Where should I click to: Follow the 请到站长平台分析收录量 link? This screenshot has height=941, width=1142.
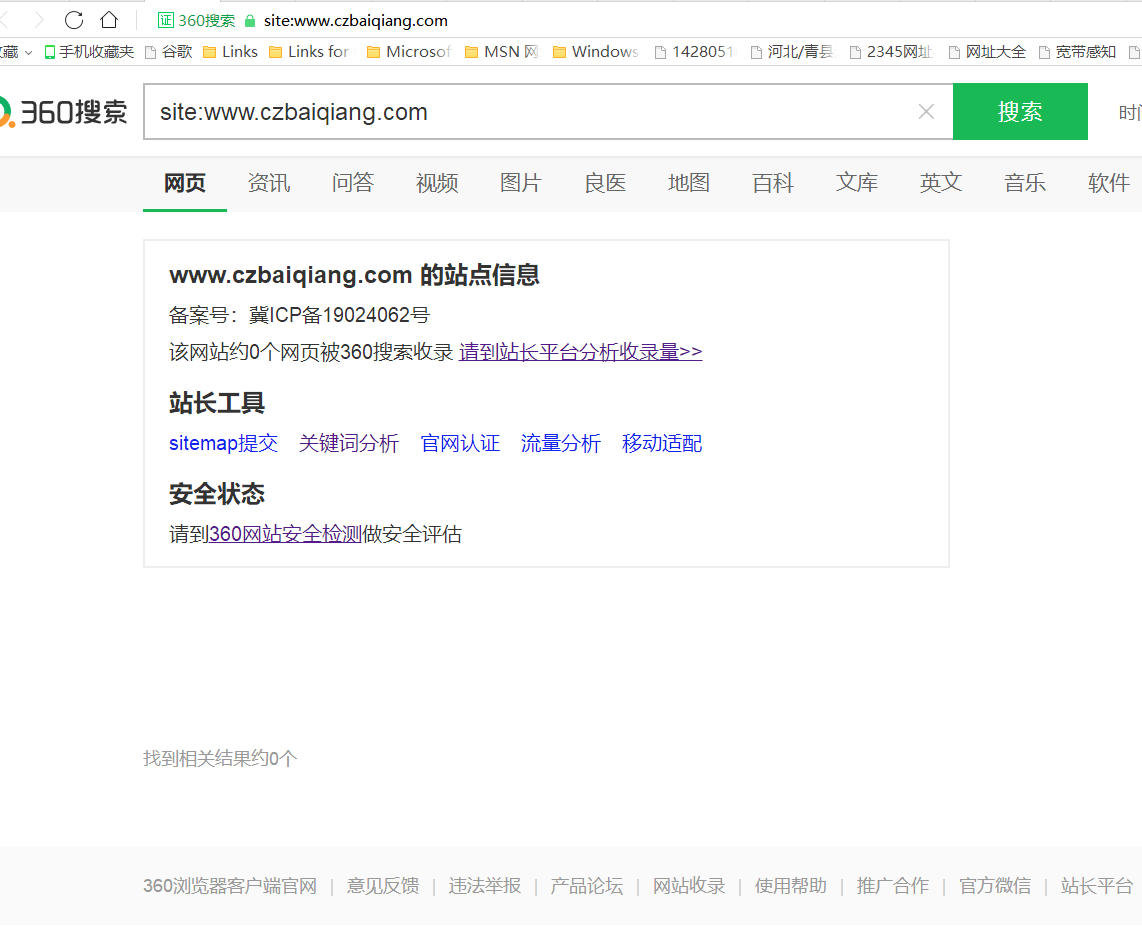pos(578,352)
